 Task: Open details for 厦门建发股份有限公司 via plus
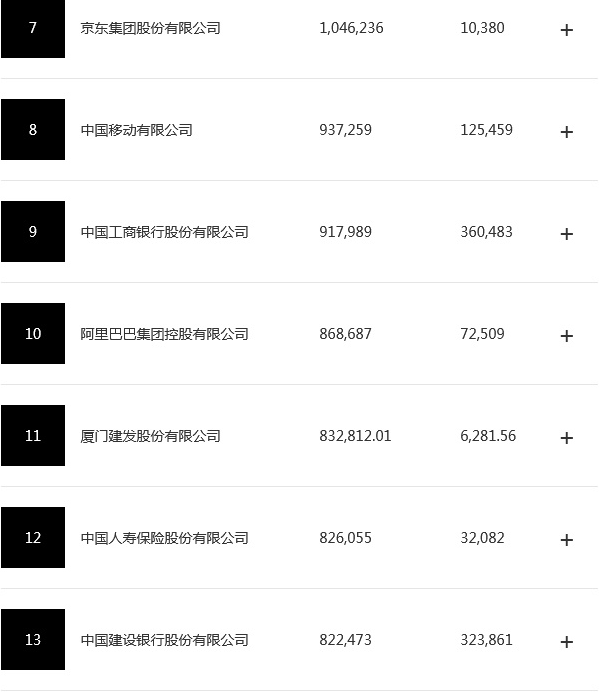pos(566,438)
